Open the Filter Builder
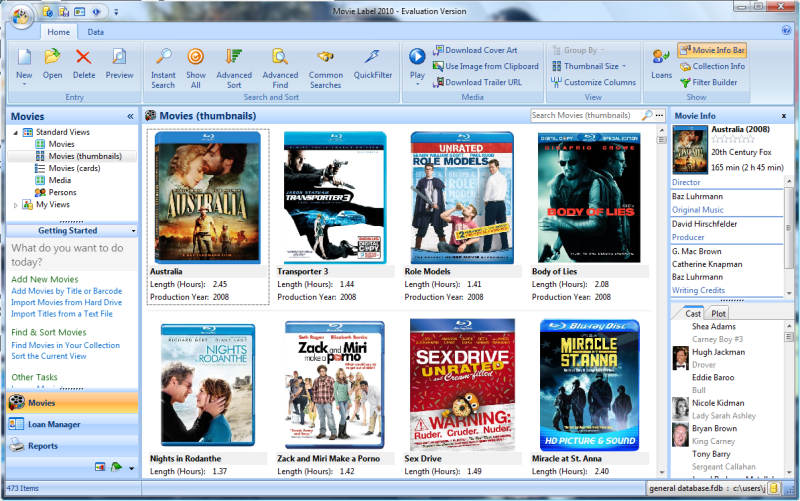The image size is (800, 501). coord(709,82)
